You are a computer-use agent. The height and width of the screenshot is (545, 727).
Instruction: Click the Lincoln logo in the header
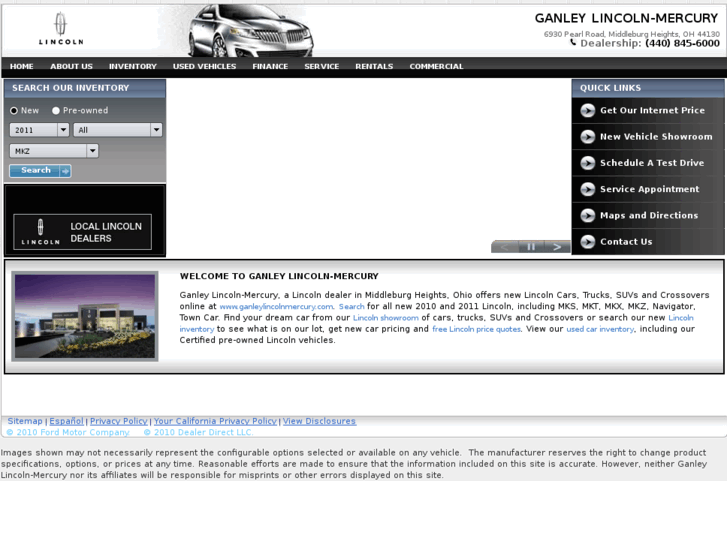(x=61, y=29)
